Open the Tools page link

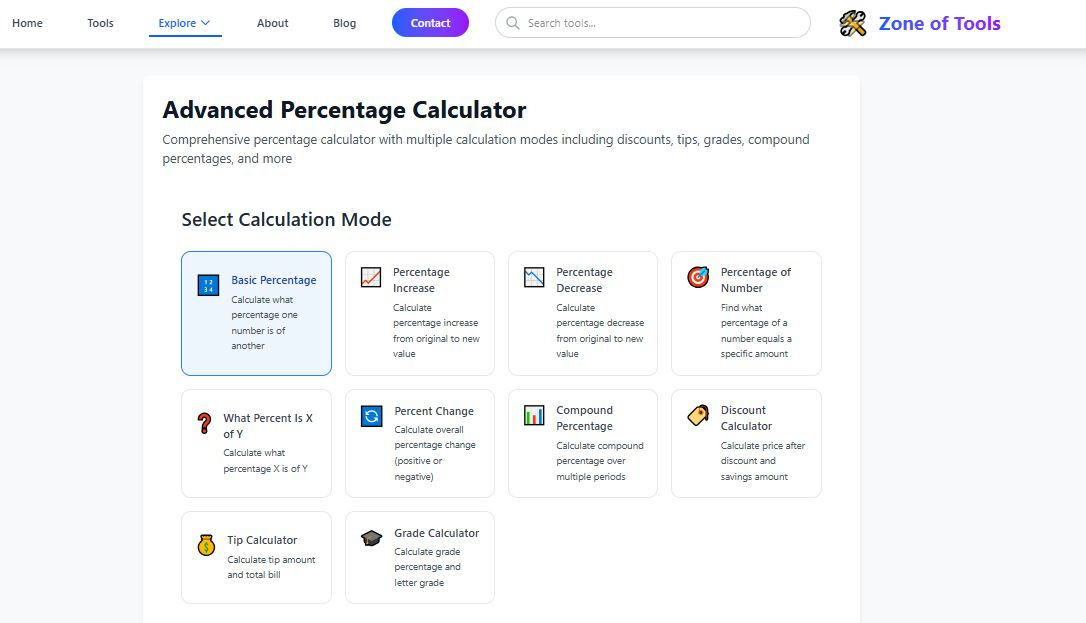[x=100, y=22]
